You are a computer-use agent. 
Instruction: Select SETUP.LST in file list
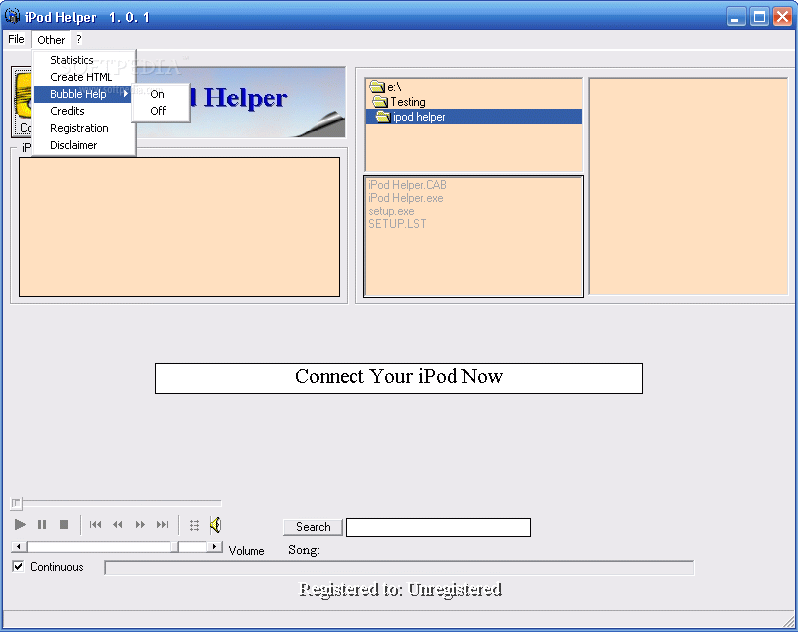tap(397, 224)
